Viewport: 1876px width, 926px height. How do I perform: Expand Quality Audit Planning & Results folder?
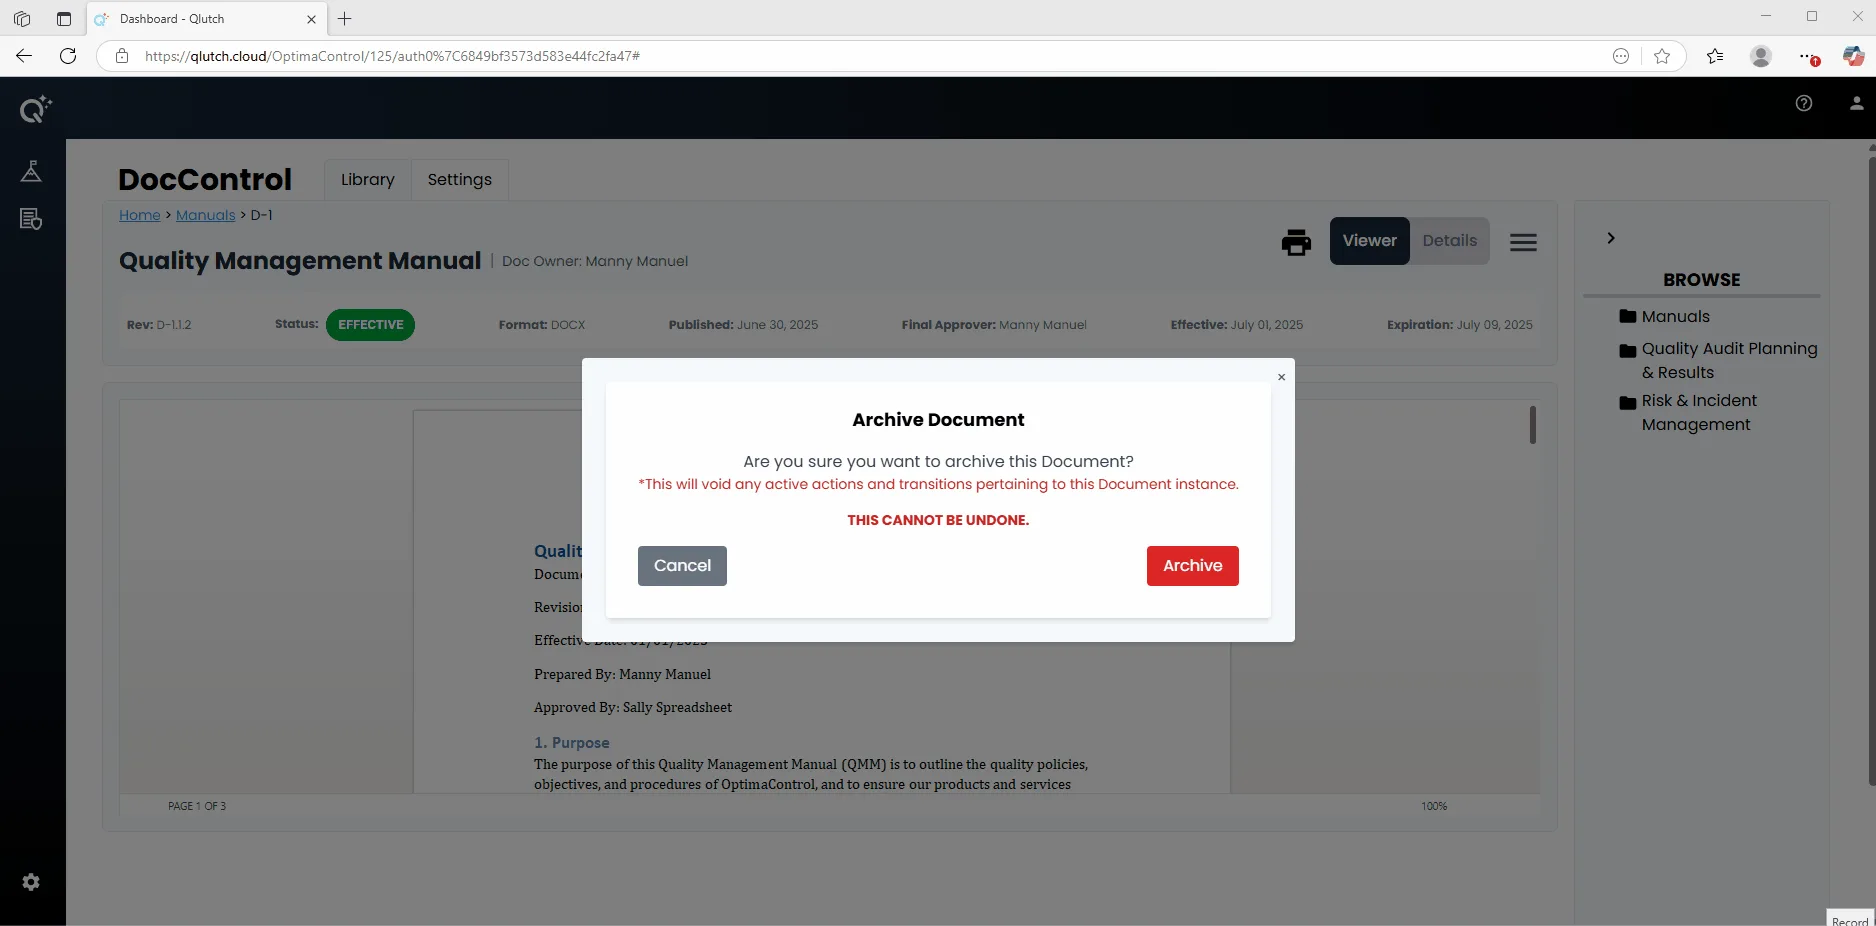point(1718,360)
